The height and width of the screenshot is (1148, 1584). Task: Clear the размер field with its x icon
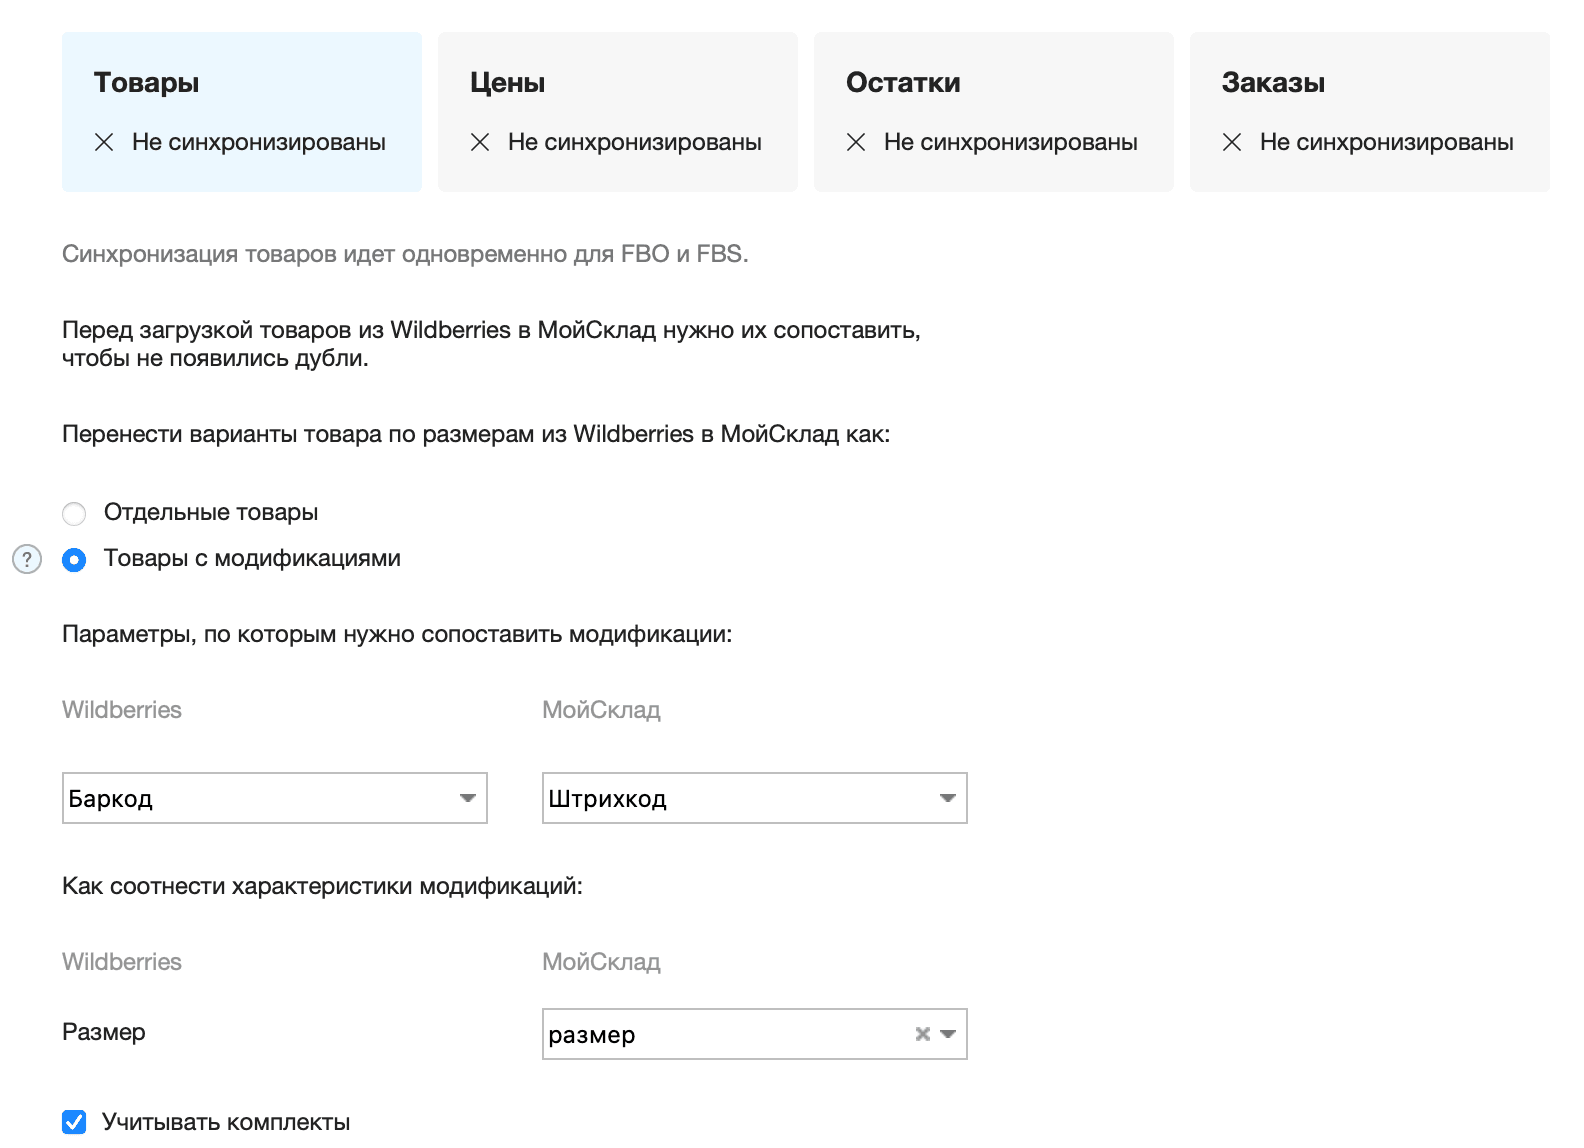click(x=922, y=1034)
